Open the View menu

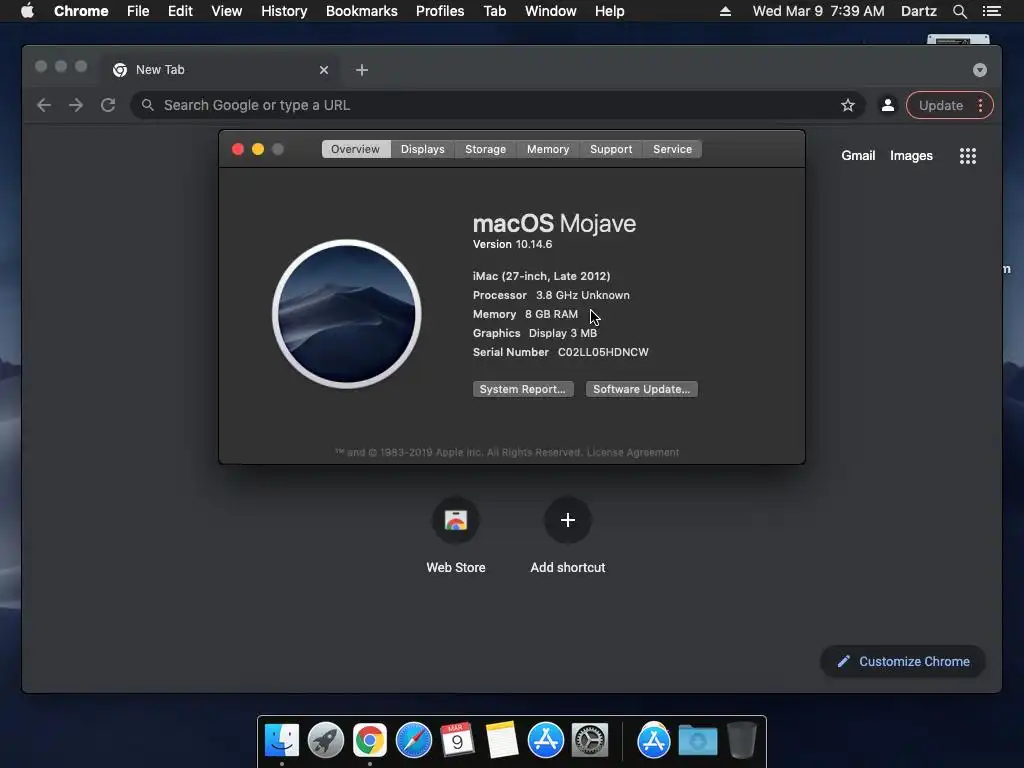(227, 11)
